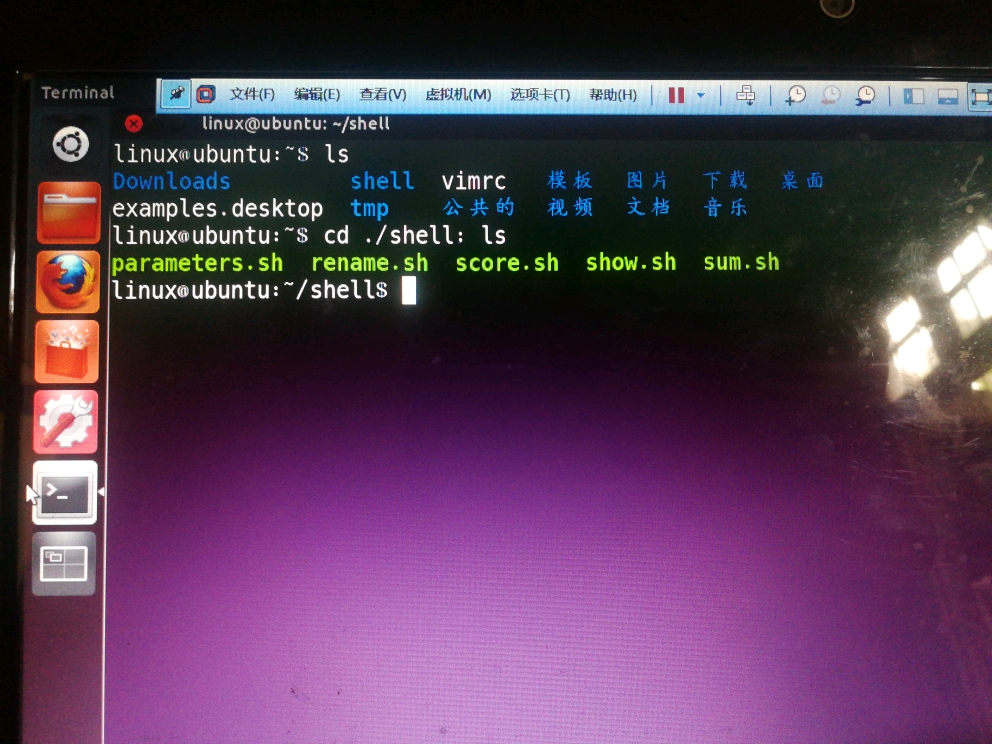Open System Settings wrench gear icon
The width and height of the screenshot is (992, 744).
[x=66, y=422]
